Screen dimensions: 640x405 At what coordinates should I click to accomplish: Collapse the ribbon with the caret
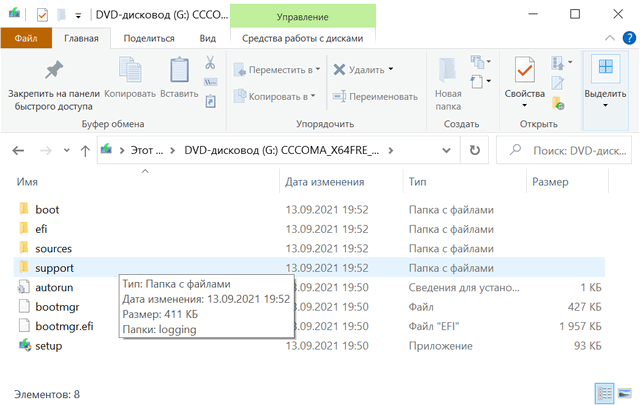609,38
